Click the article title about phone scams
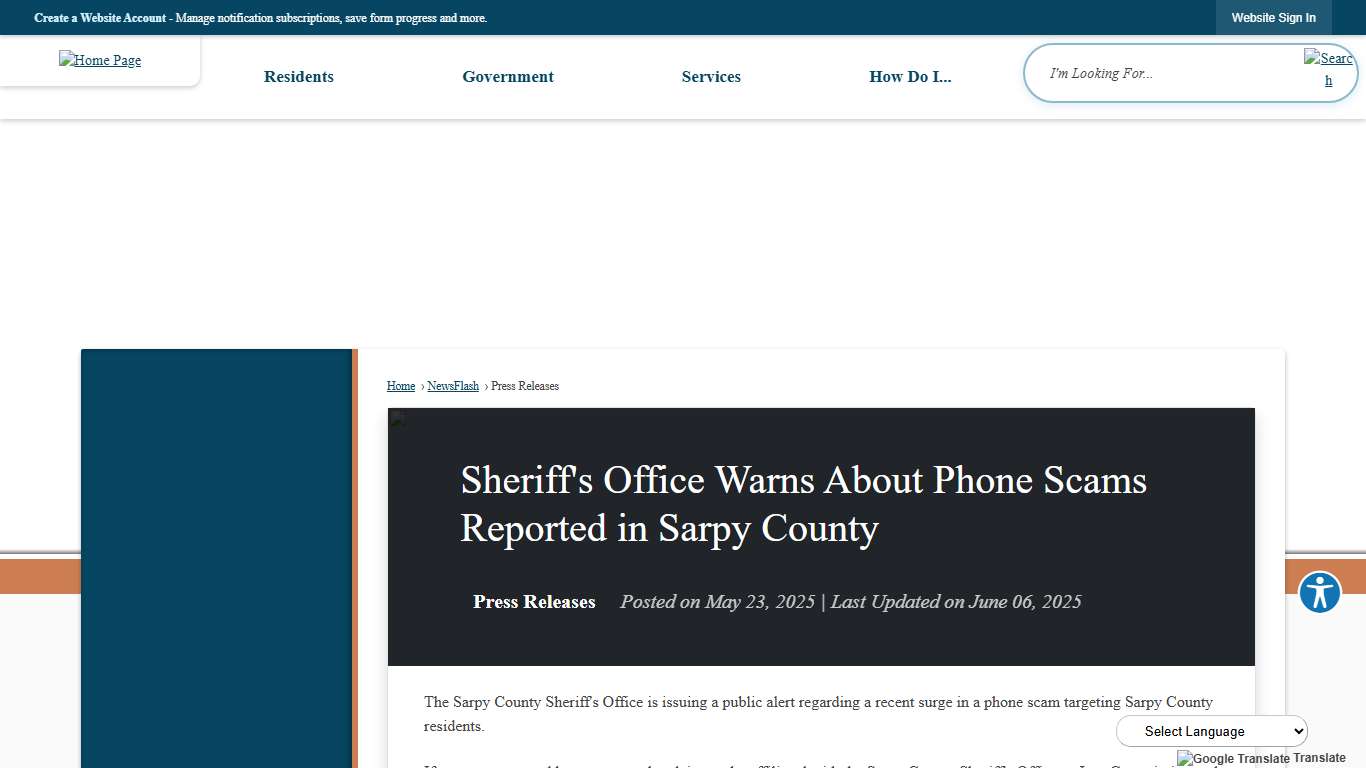Screen dimensions: 1366x768 [803, 504]
